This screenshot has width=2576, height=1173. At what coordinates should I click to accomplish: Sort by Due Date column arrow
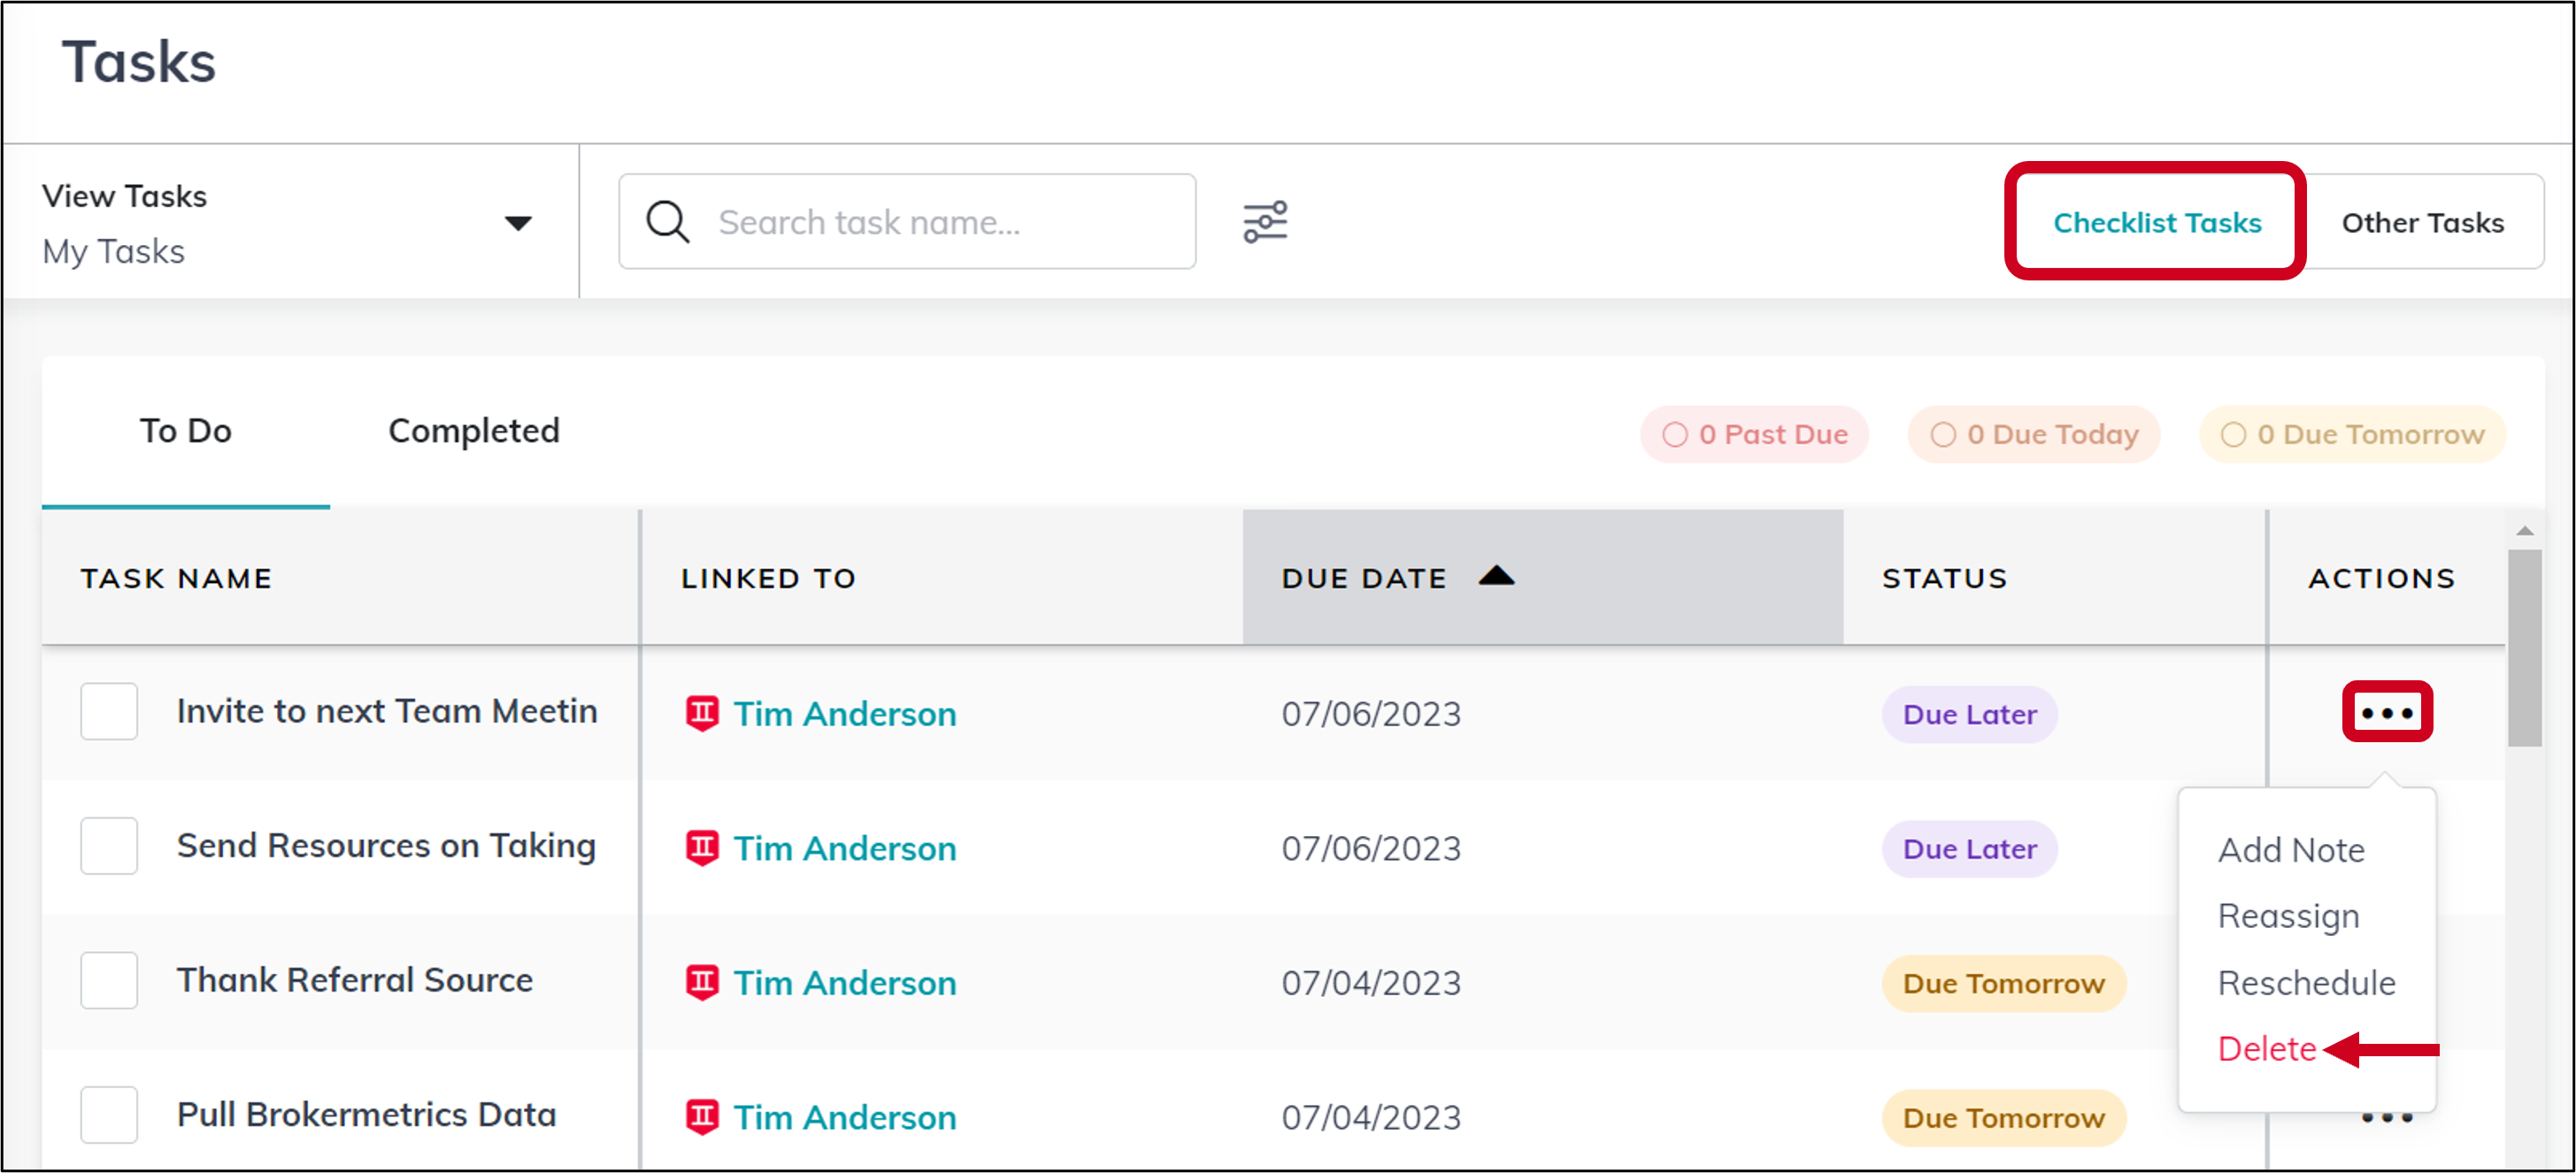[1496, 575]
